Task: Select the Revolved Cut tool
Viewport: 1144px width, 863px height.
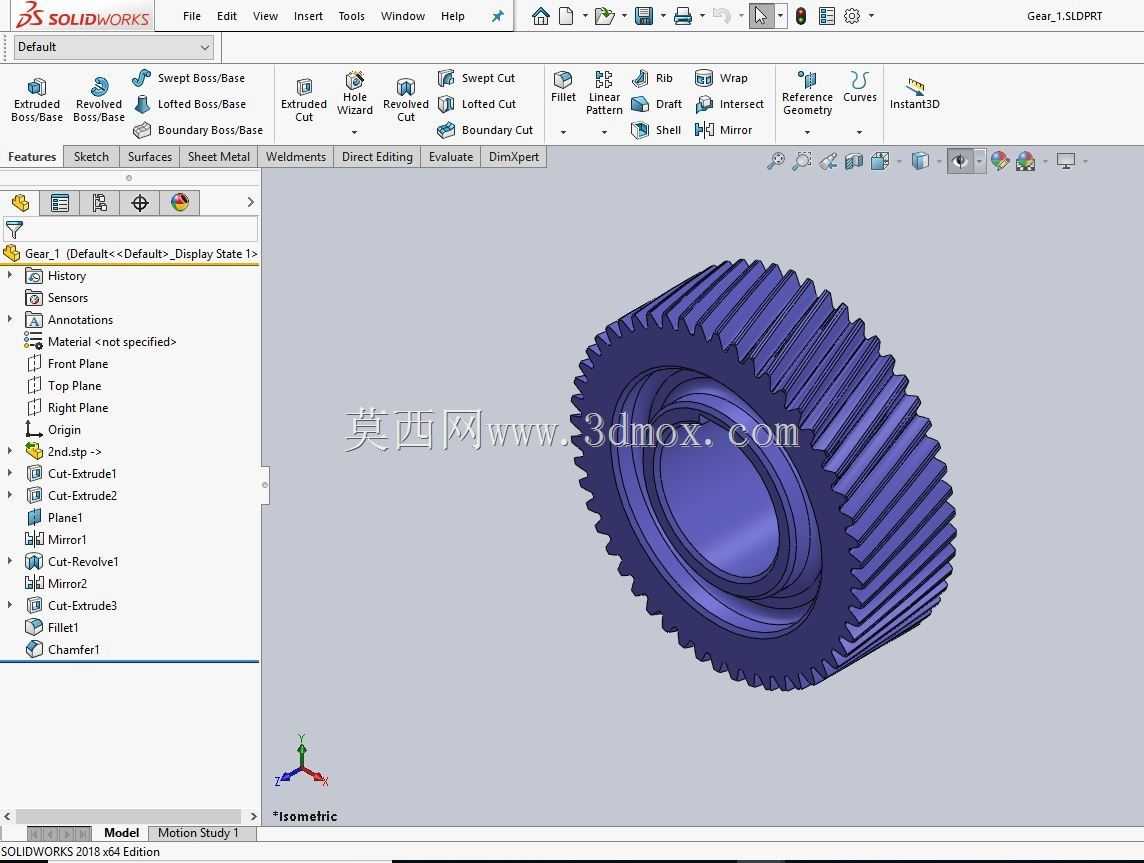Action: [406, 99]
